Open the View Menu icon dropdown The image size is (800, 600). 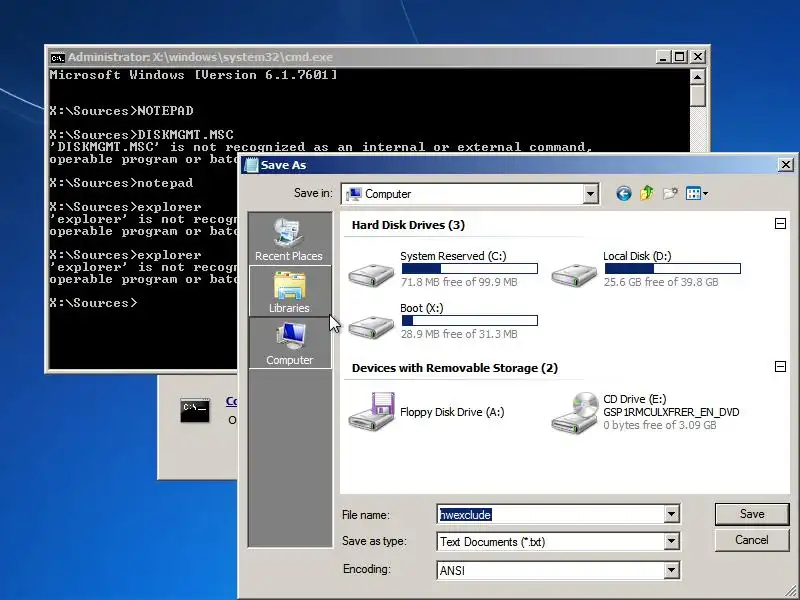(x=697, y=193)
